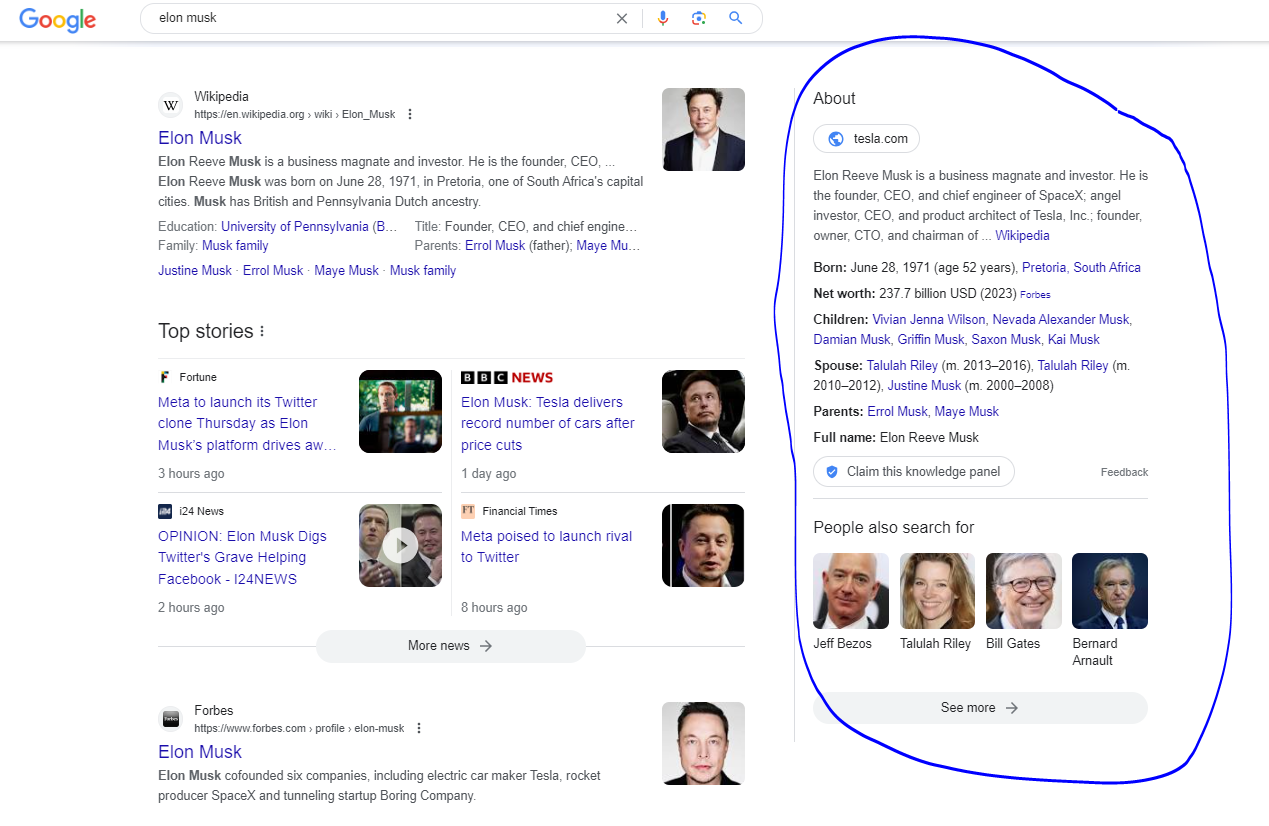Open Musk family sitelink under Wikipedia result
This screenshot has width=1269, height=826.
tap(423, 270)
